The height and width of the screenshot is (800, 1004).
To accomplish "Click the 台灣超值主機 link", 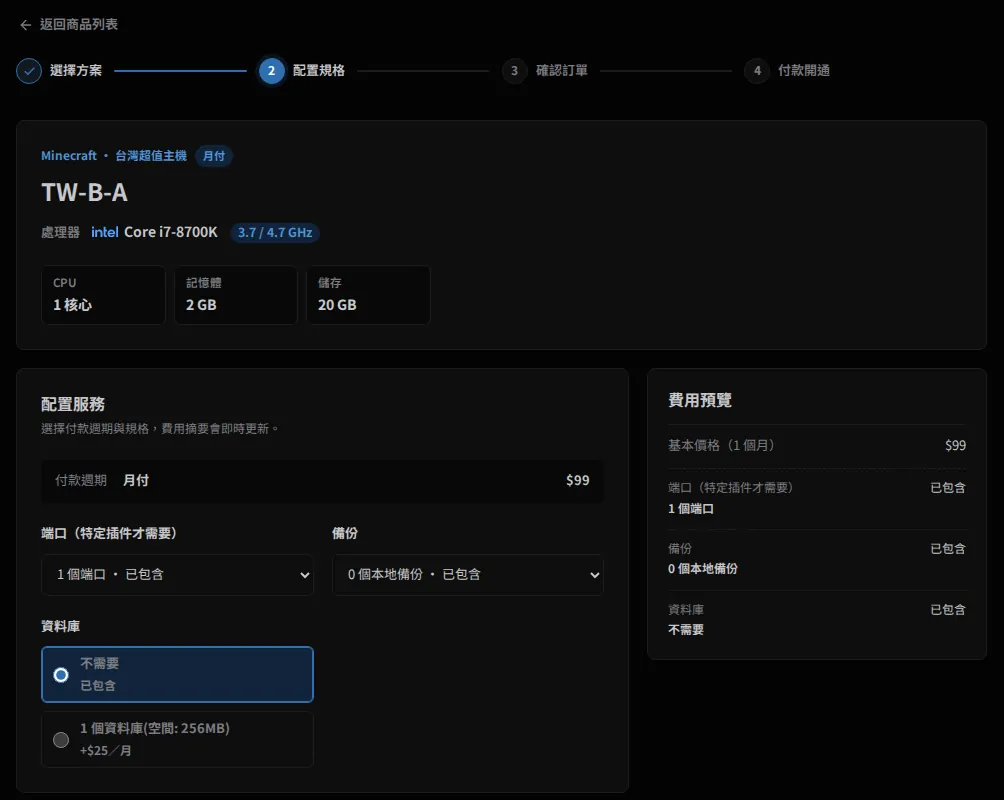I will (x=151, y=156).
